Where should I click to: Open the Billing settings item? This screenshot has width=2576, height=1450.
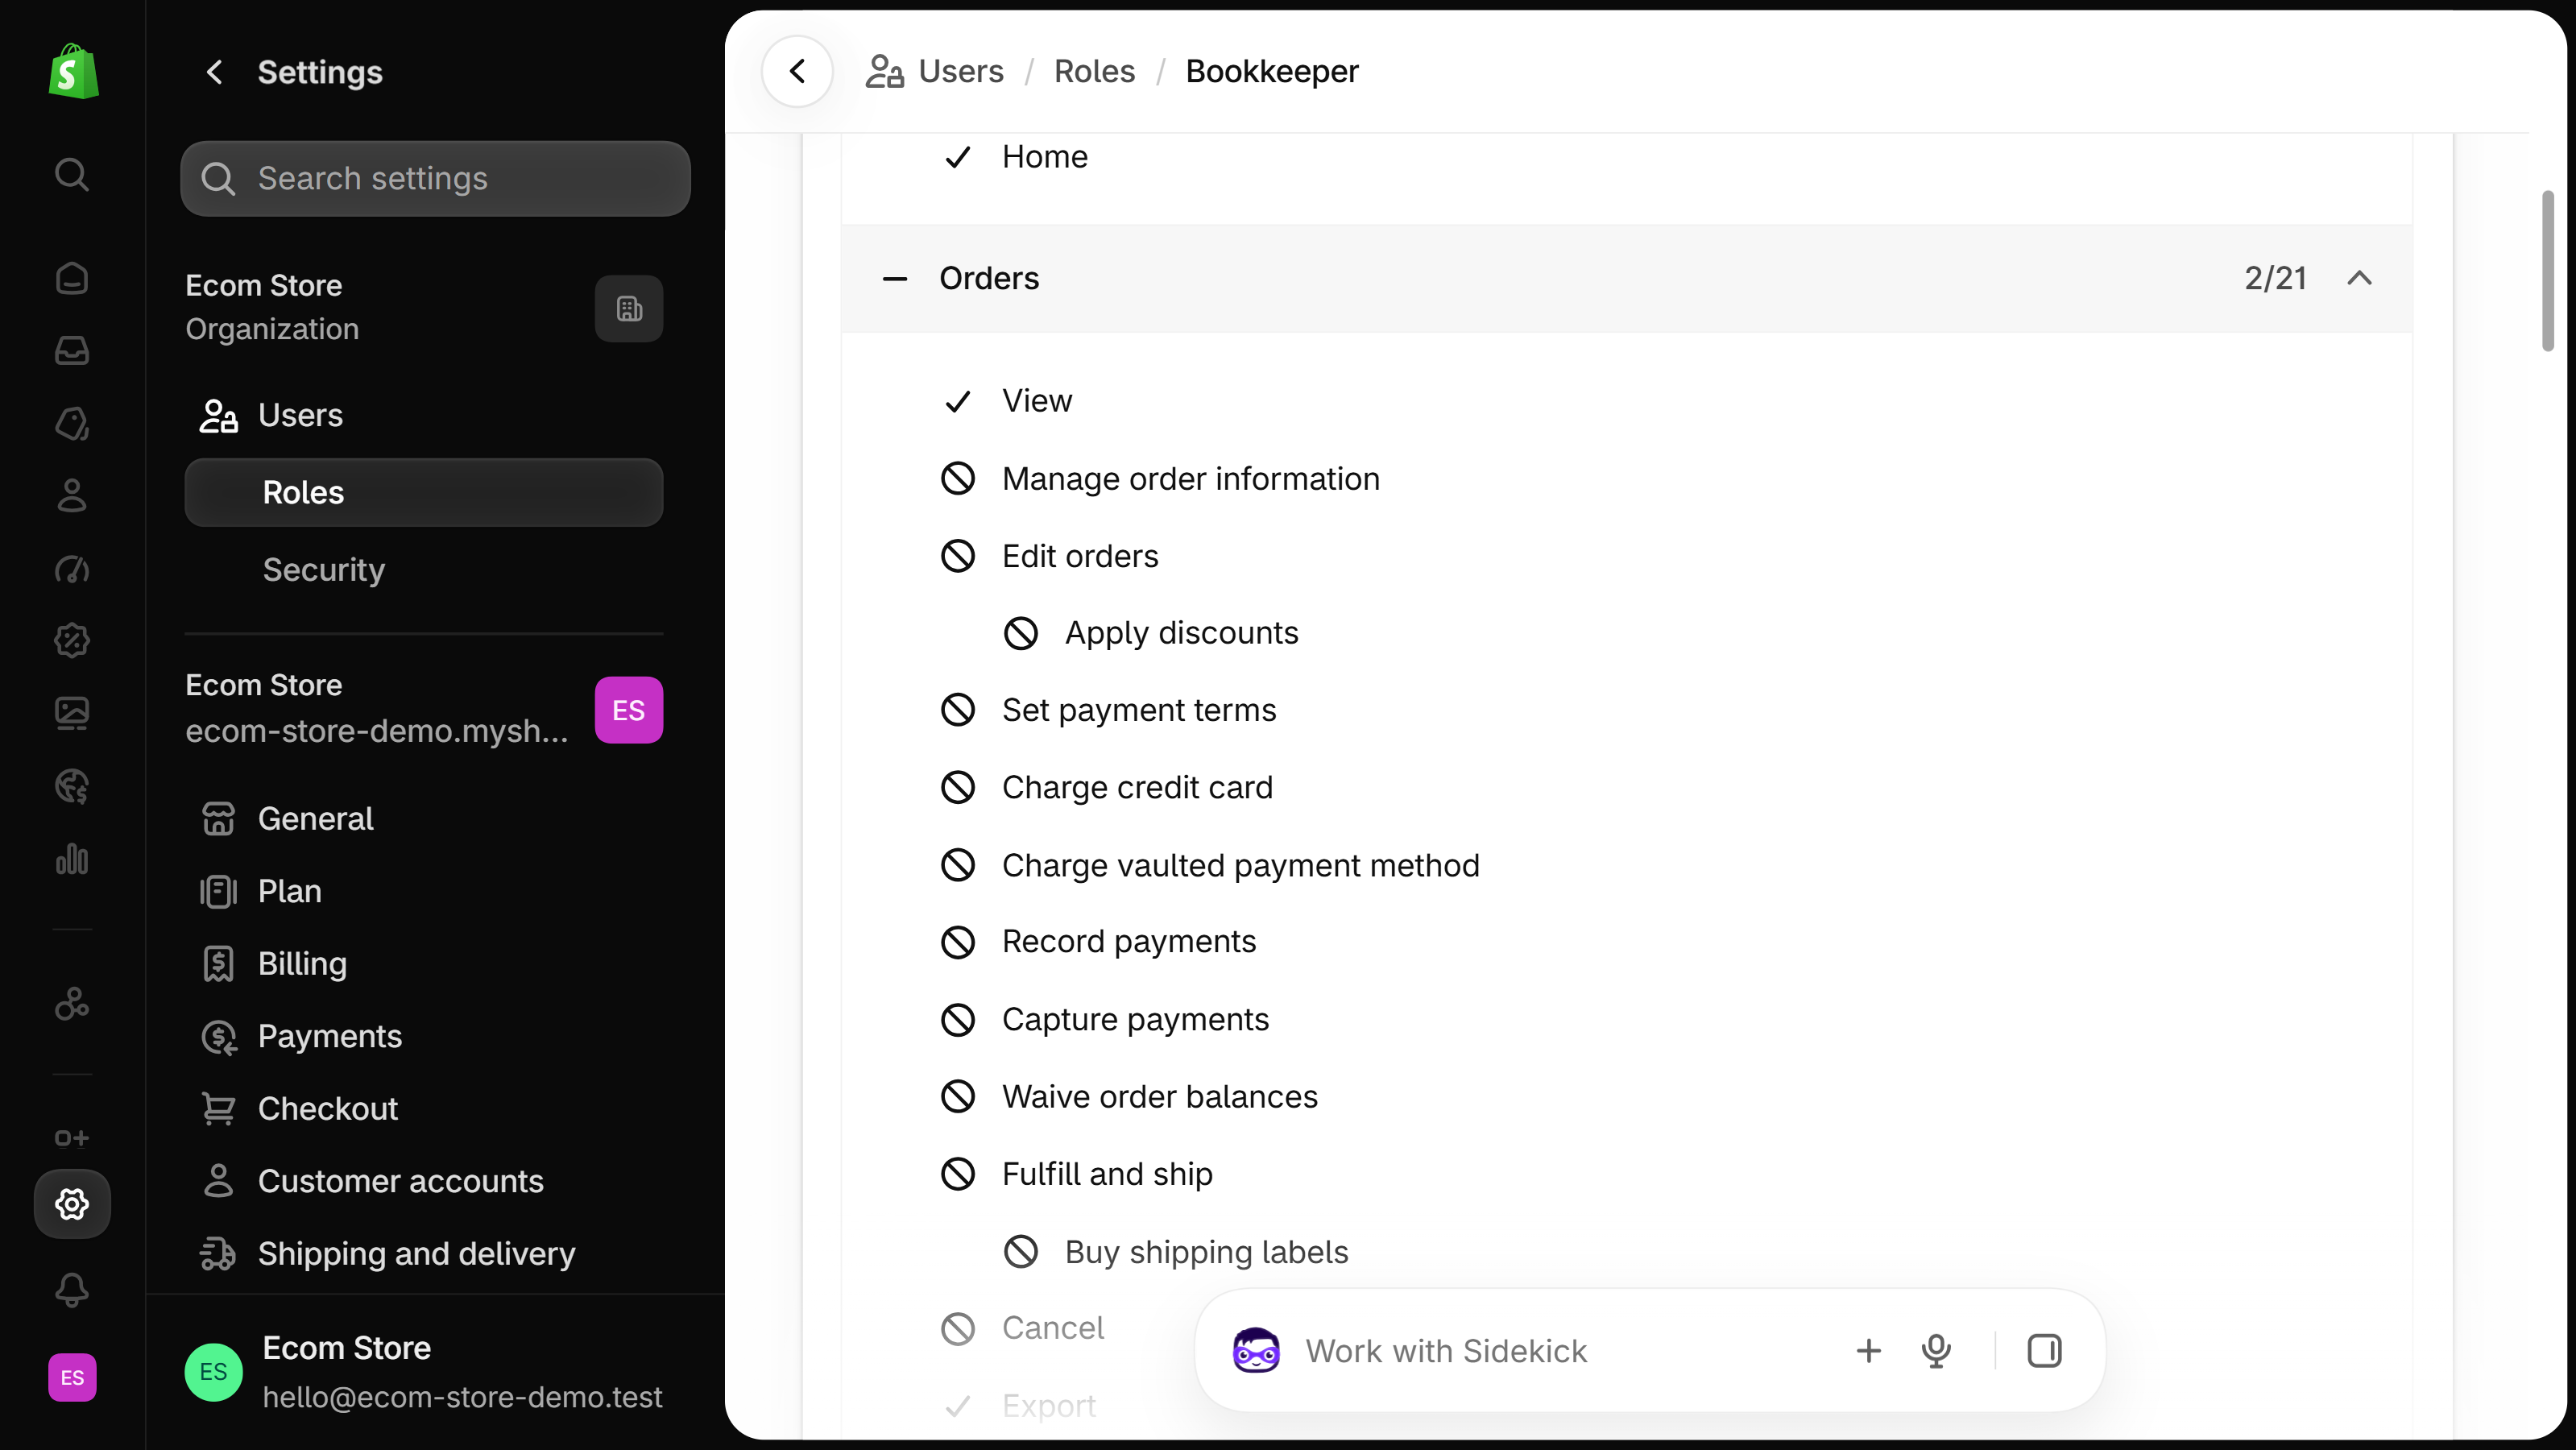[x=301, y=964]
